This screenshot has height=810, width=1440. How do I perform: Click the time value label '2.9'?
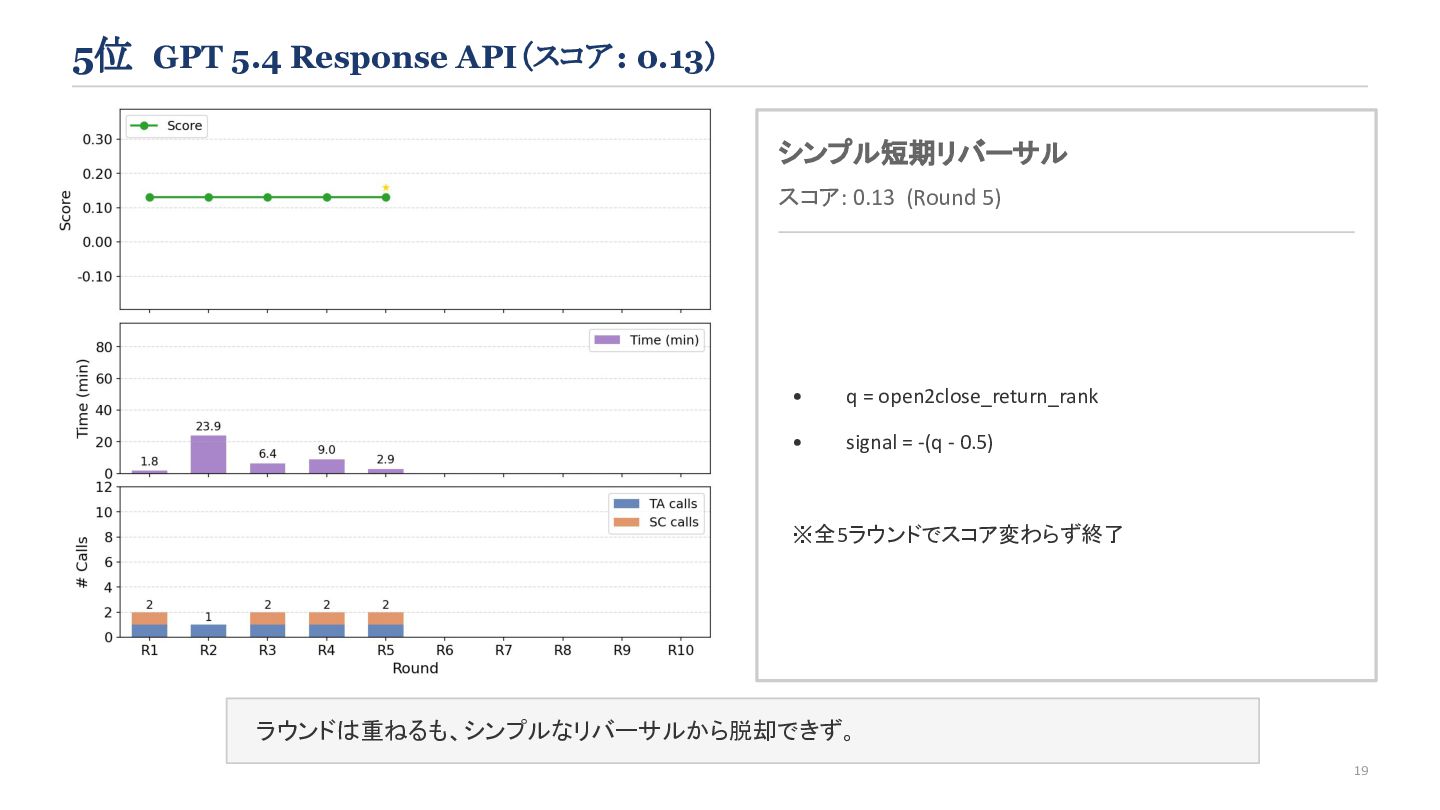386,459
